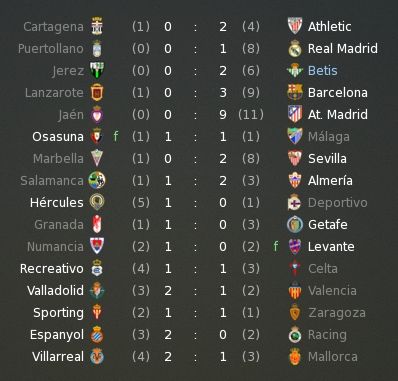The height and width of the screenshot is (381, 398).
Task: Click the Athletic club crest
Action: (x=295, y=26)
